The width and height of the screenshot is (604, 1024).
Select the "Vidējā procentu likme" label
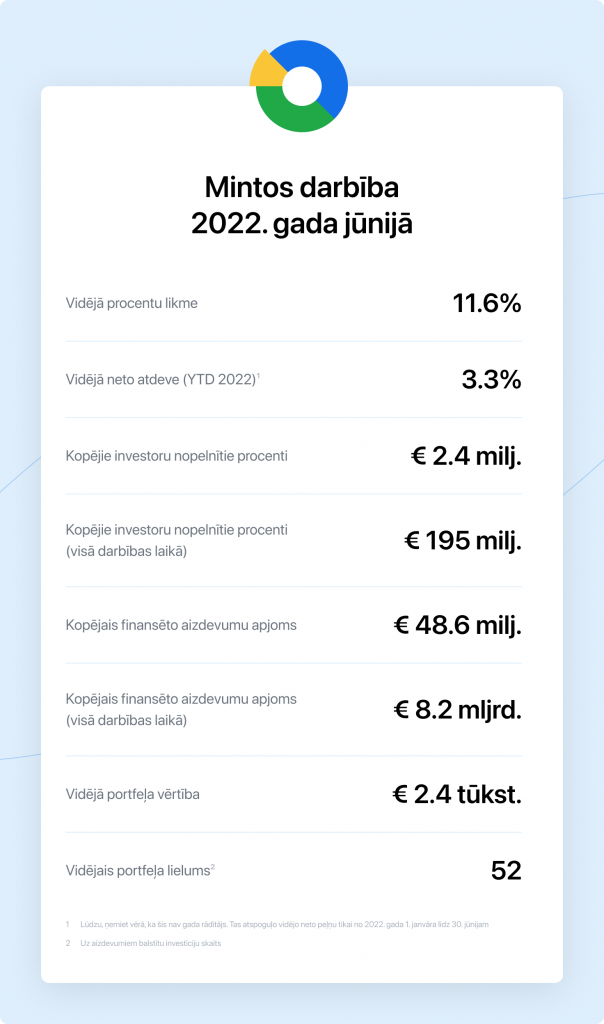coord(131,303)
